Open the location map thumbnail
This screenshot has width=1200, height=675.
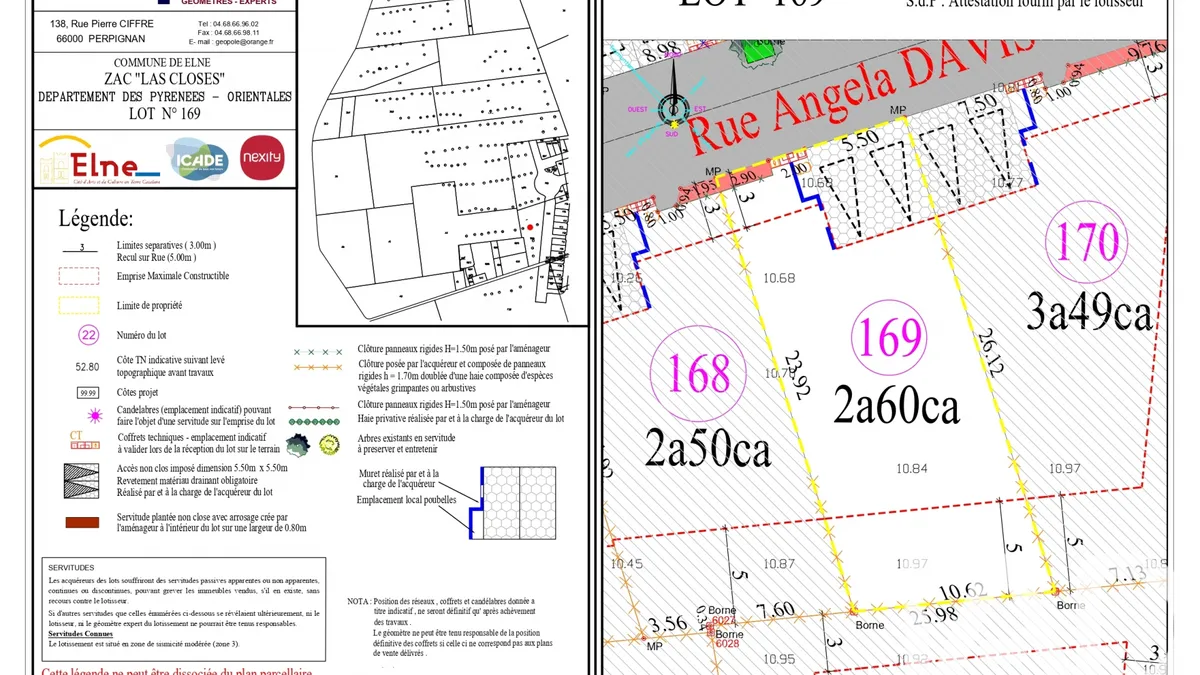pyautogui.click(x=442, y=160)
